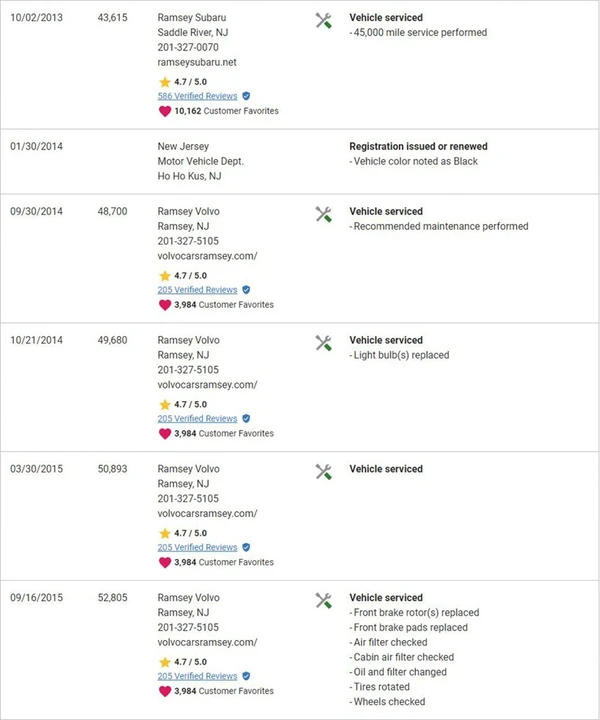
Task: Click the service tools icon on the 10/21/2014 row
Action: point(324,343)
